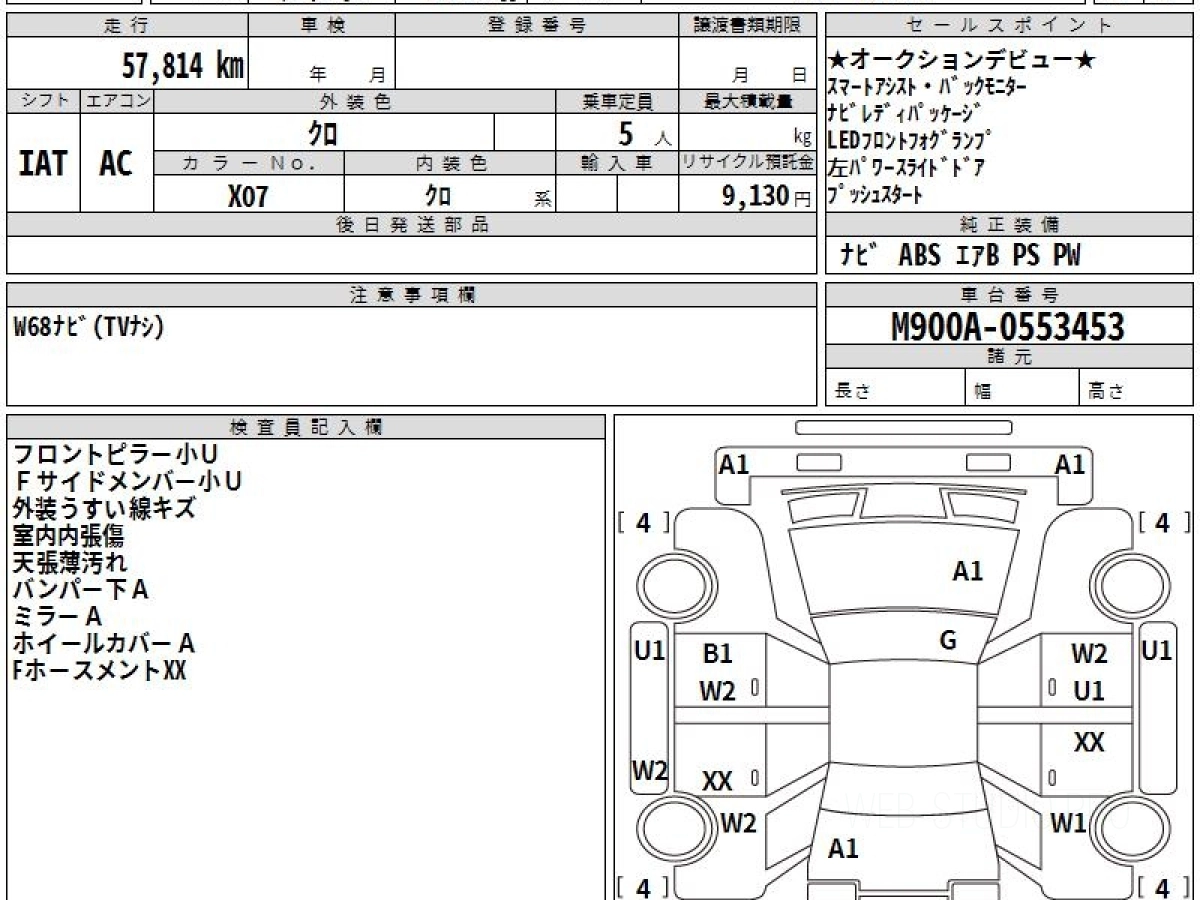The width and height of the screenshot is (1200, 900).
Task: Select the B1 mark on the car diagram
Action: tap(718, 654)
